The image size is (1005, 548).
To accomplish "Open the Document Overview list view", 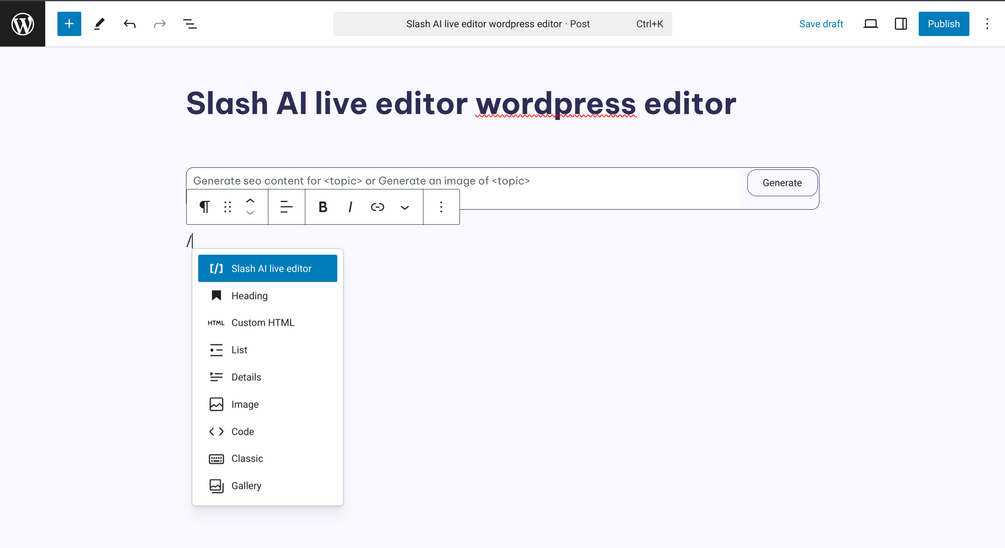I will (x=190, y=24).
